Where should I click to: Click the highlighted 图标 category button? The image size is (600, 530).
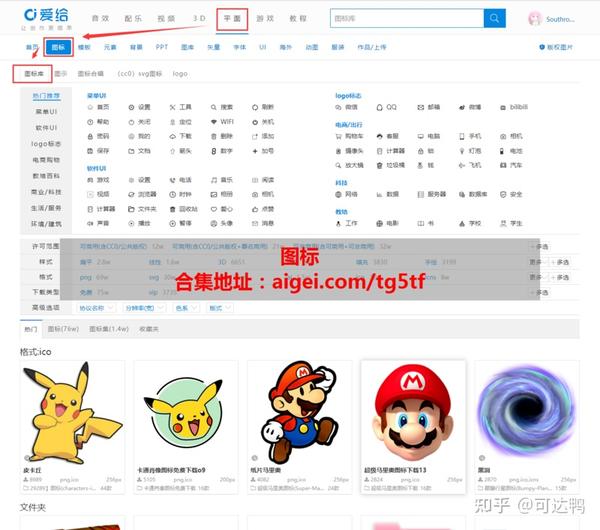pyautogui.click(x=58, y=47)
